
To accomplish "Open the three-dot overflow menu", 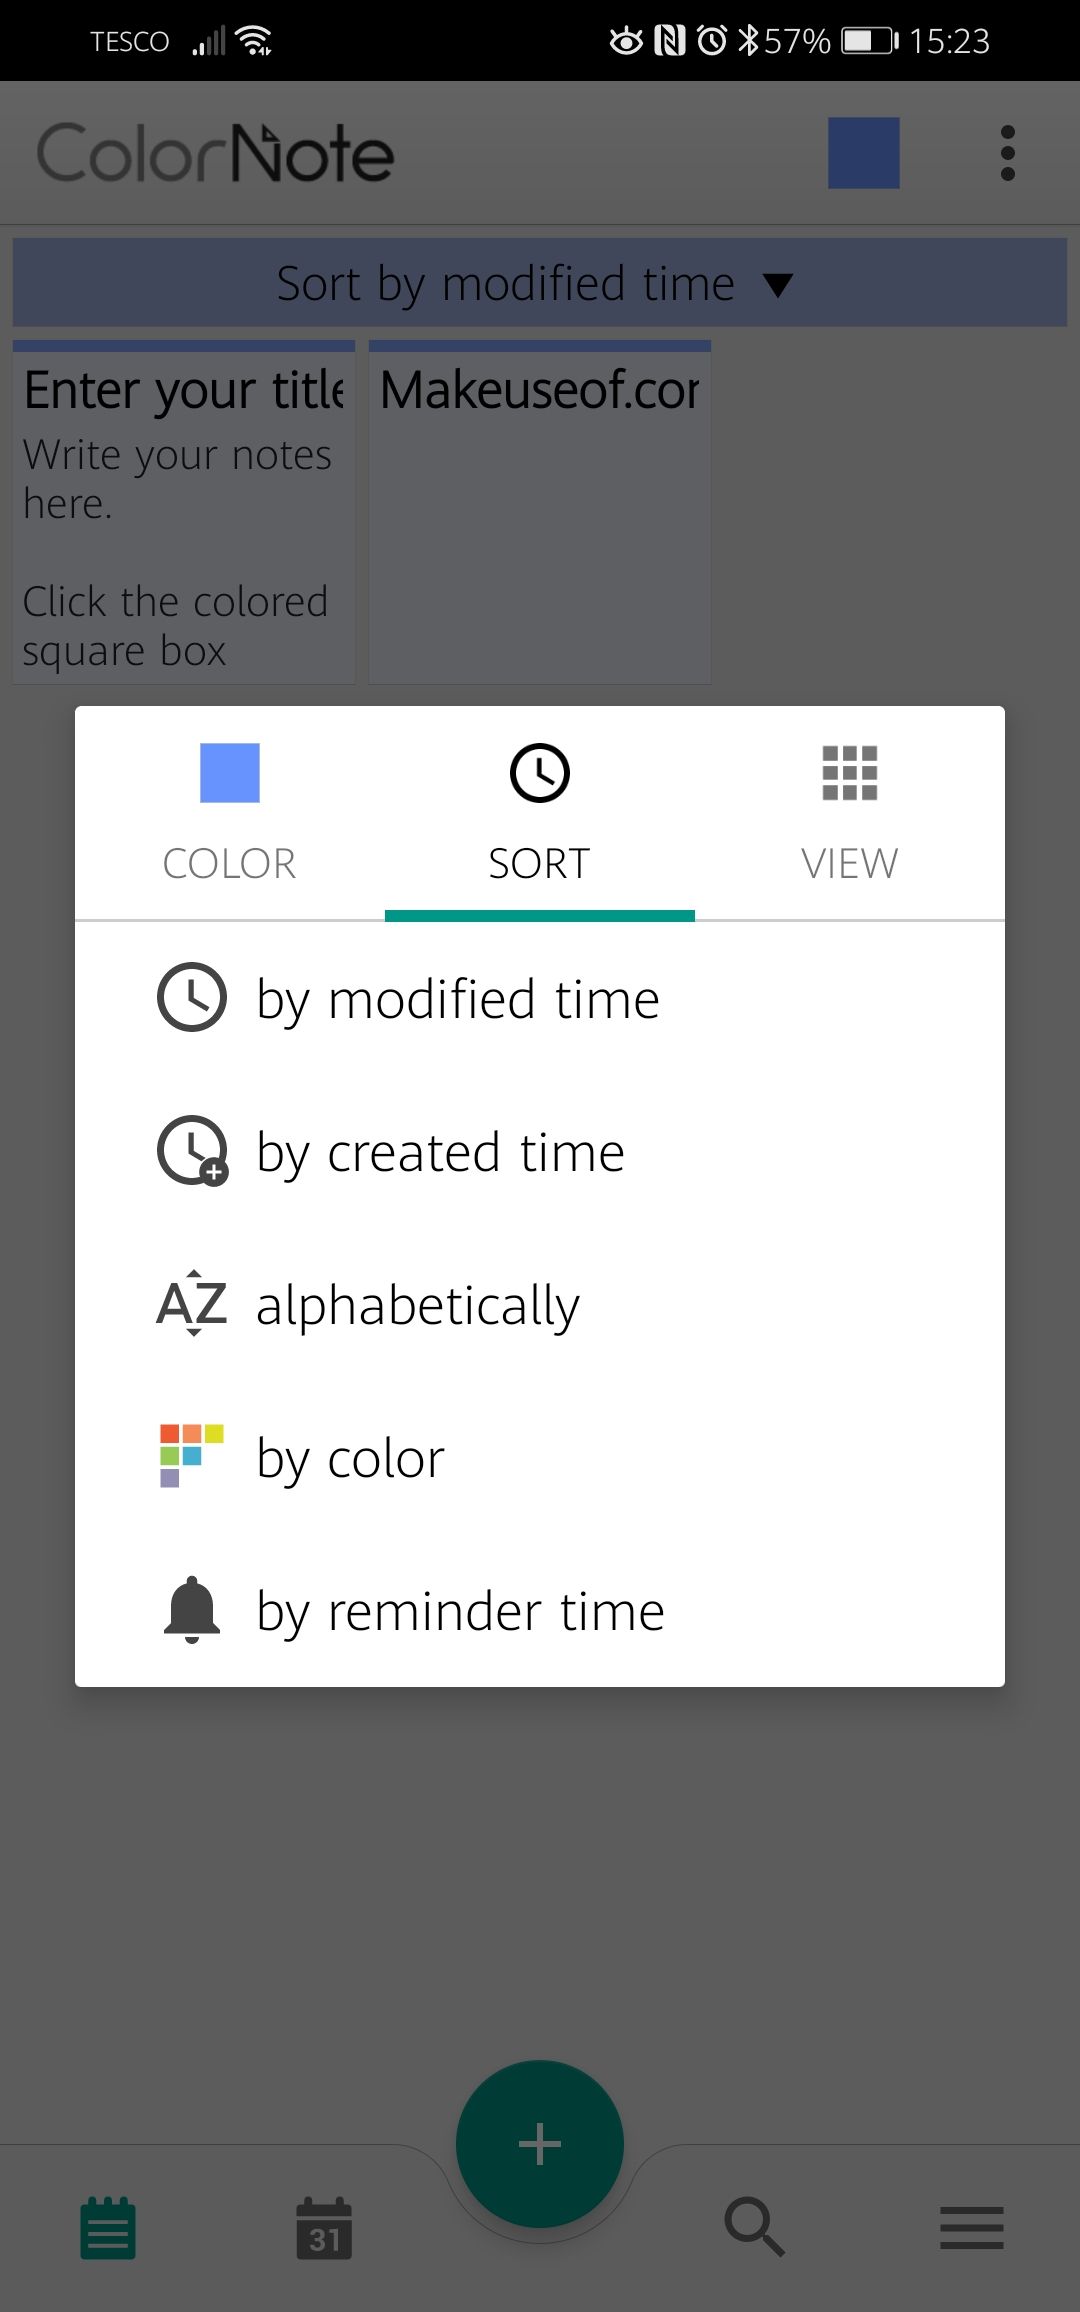I will coord(1007,153).
